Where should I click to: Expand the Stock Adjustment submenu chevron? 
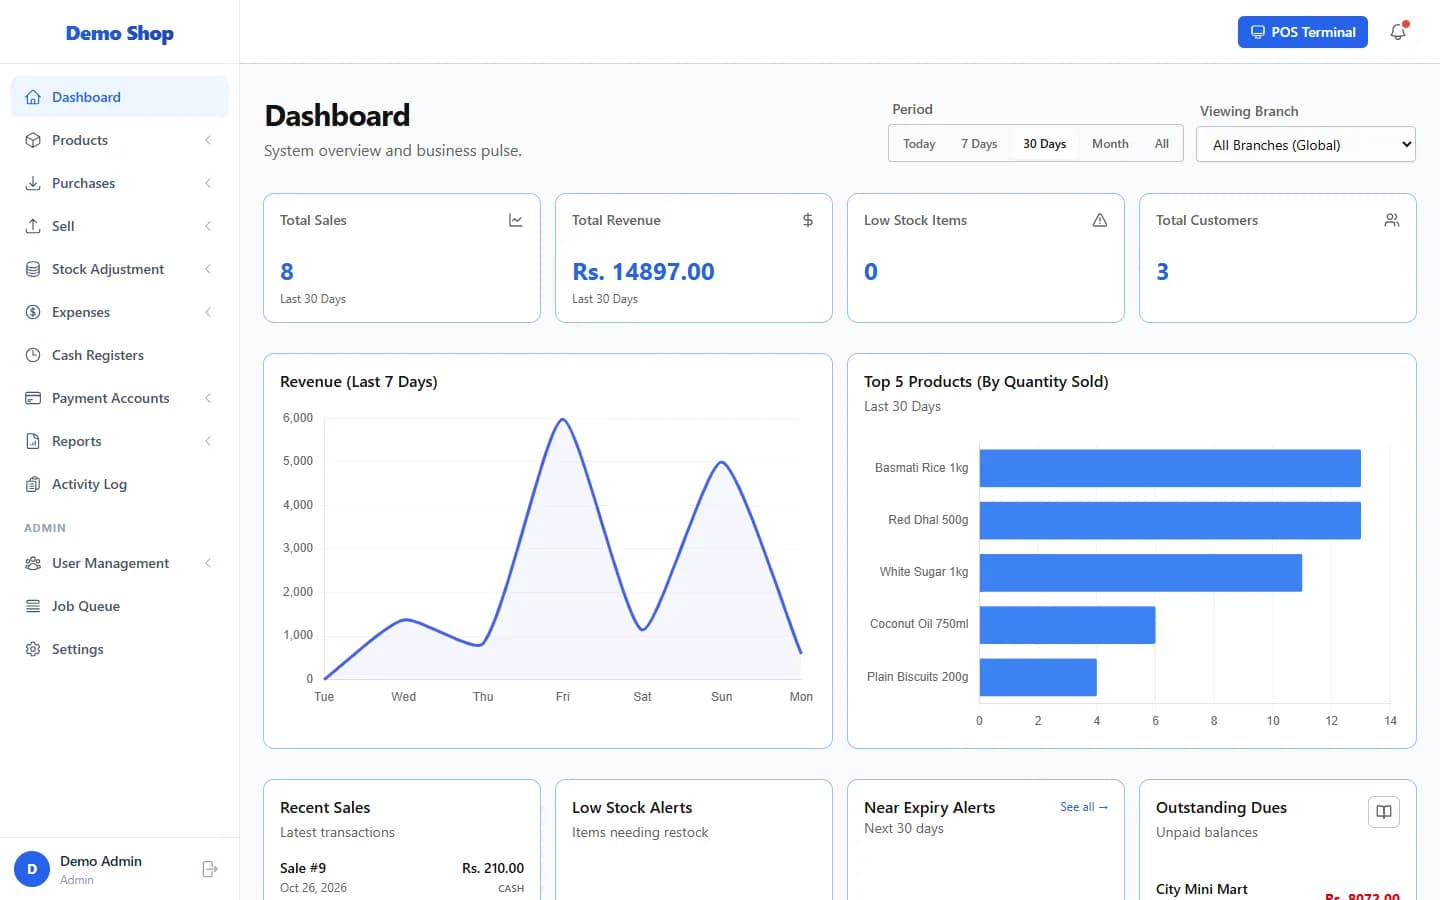[208, 269]
